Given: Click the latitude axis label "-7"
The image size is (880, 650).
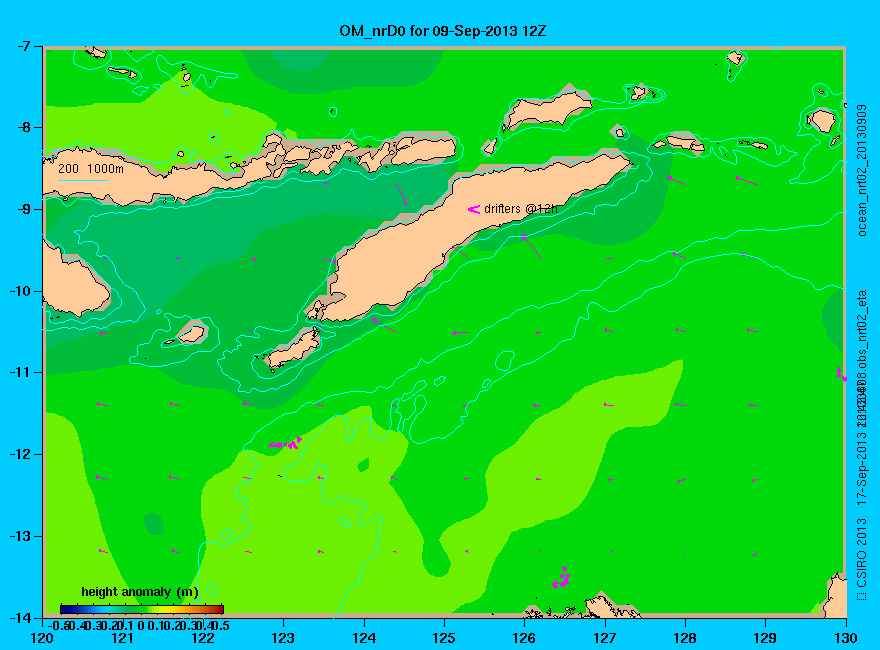Looking at the screenshot, I should (x=22, y=46).
